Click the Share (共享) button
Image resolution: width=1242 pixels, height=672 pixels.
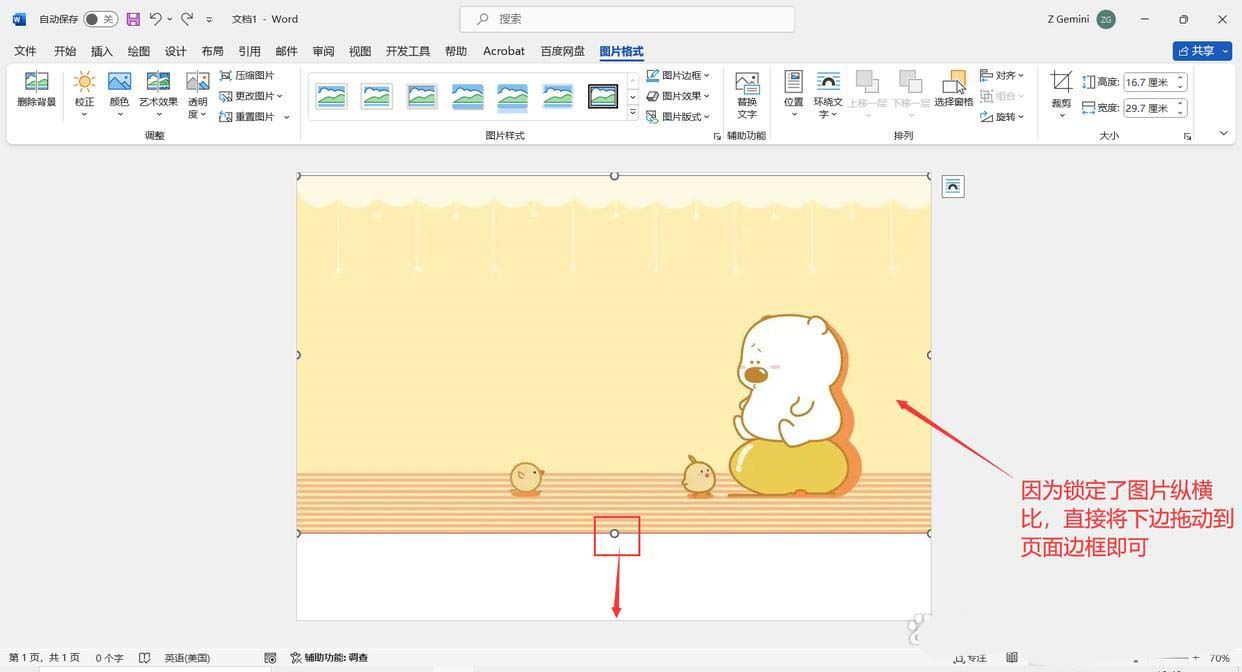tap(1201, 51)
